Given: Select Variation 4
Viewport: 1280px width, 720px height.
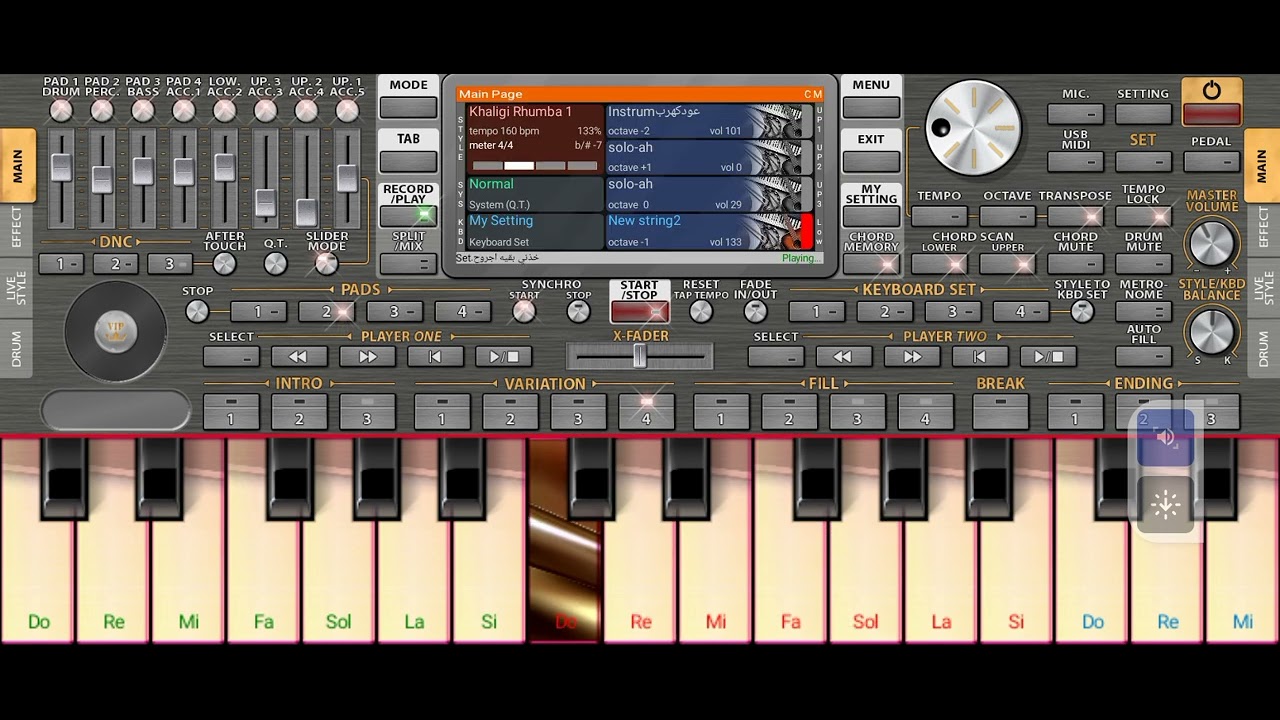Looking at the screenshot, I should (645, 411).
